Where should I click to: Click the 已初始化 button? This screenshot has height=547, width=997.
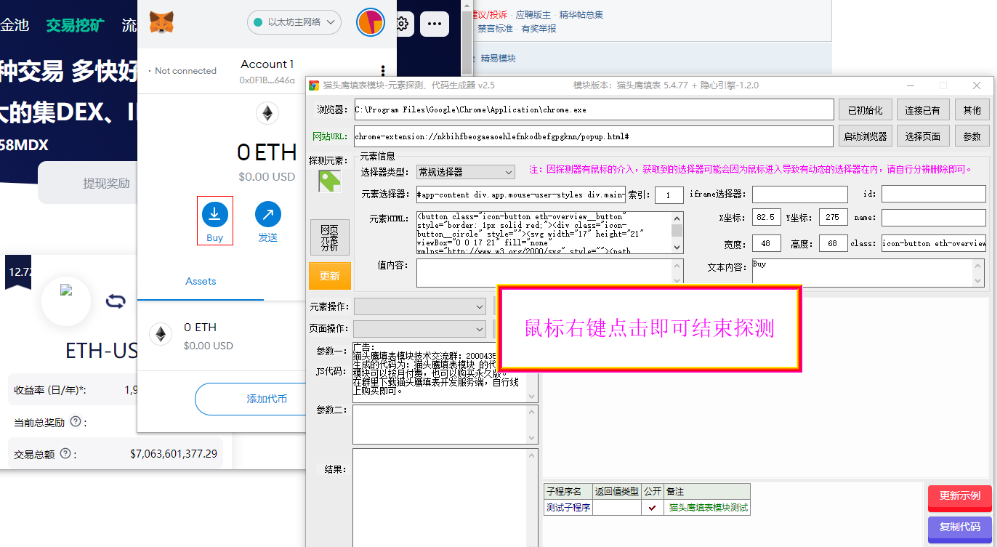pos(865,110)
